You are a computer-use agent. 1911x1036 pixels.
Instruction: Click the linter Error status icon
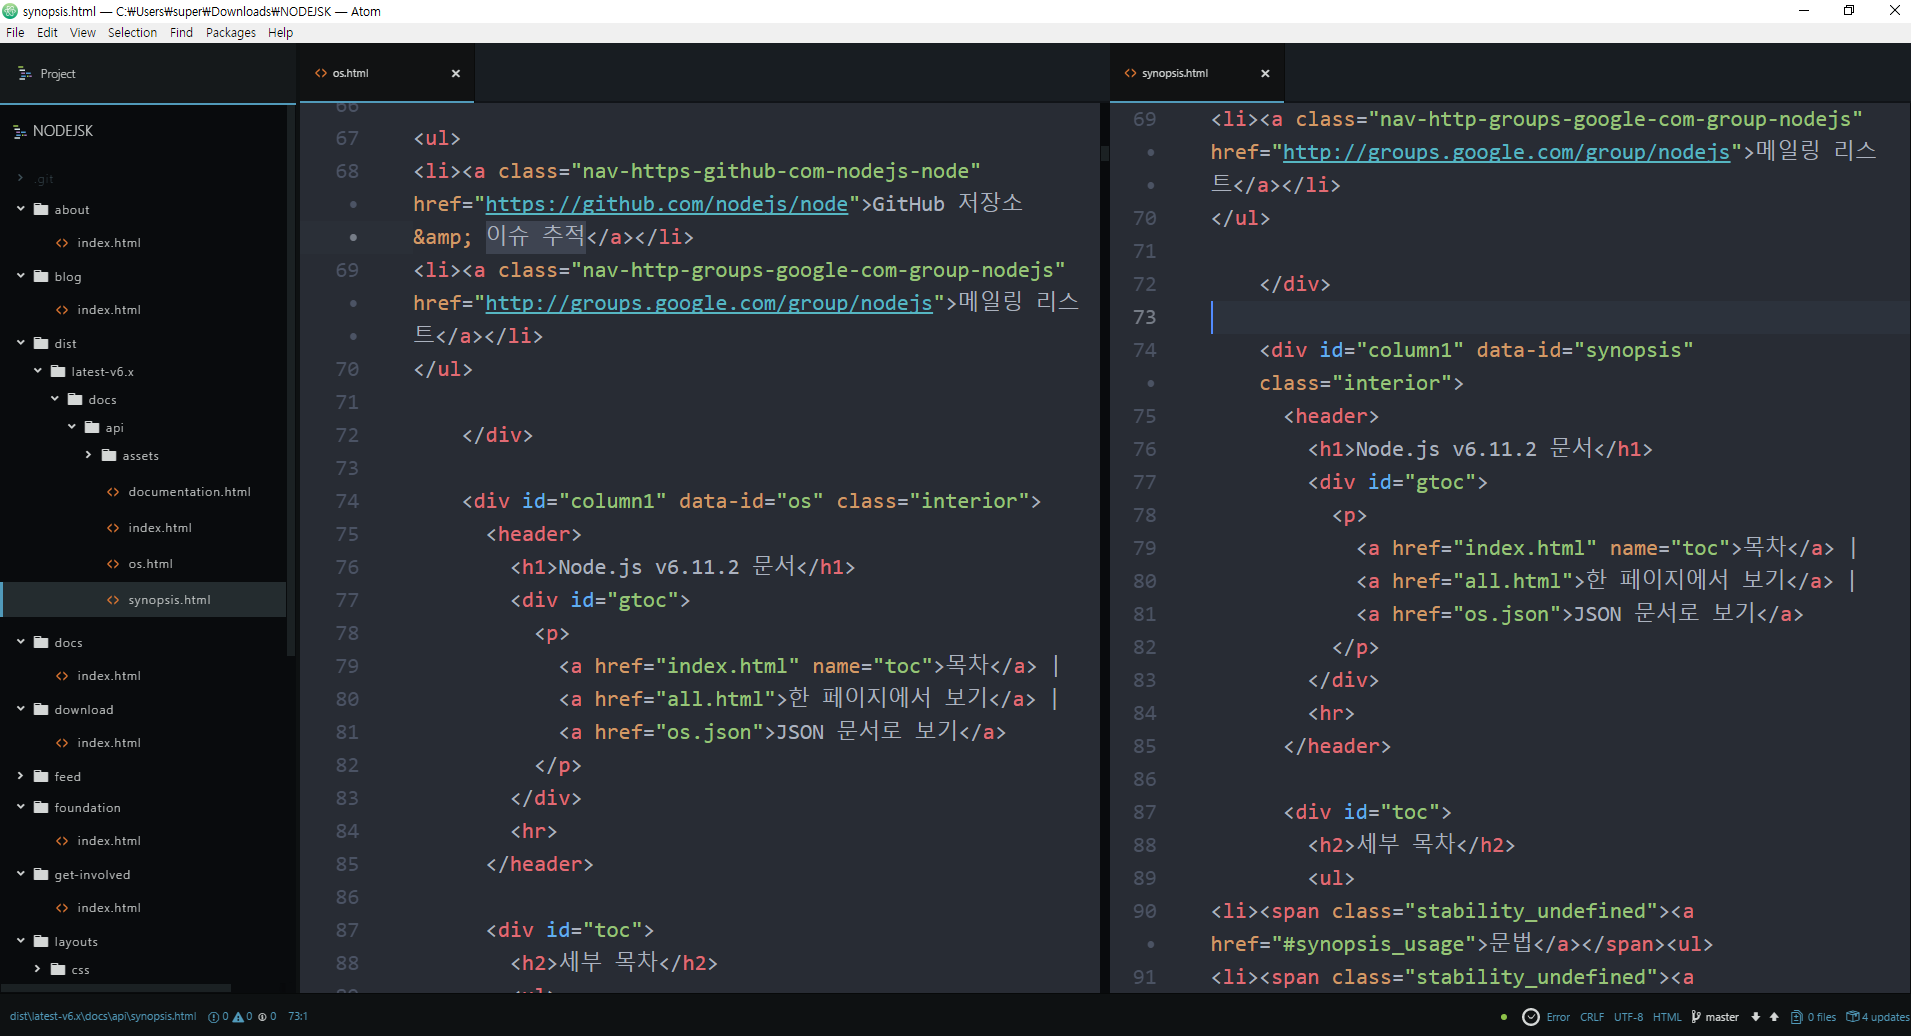tap(1530, 1017)
